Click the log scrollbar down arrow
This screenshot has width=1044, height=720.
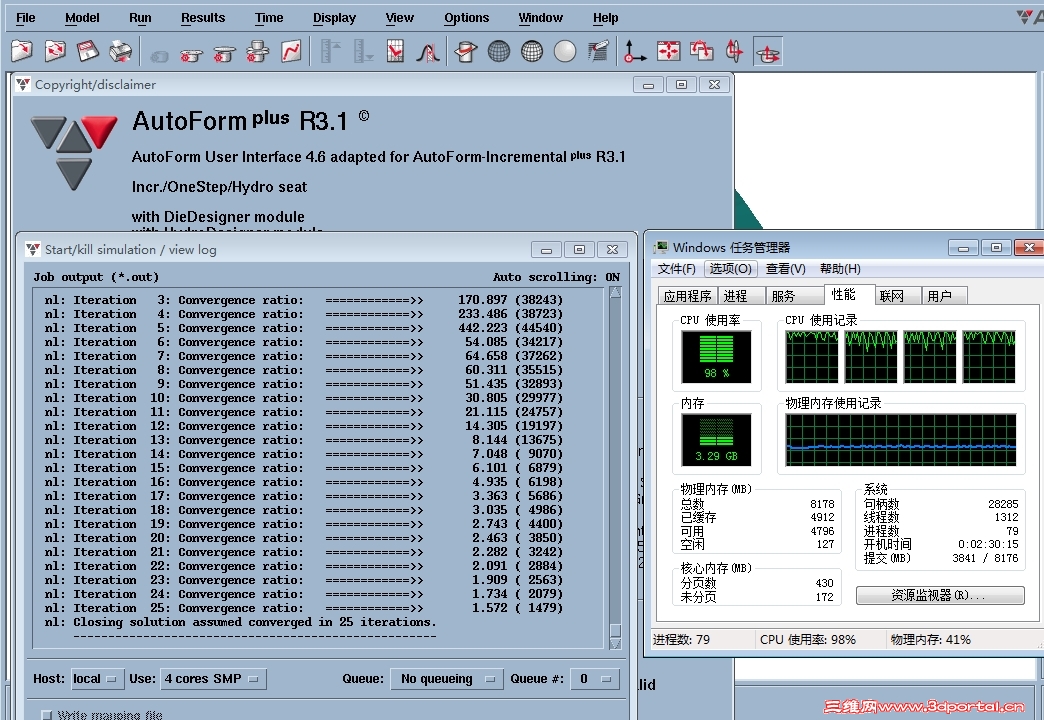[615, 644]
